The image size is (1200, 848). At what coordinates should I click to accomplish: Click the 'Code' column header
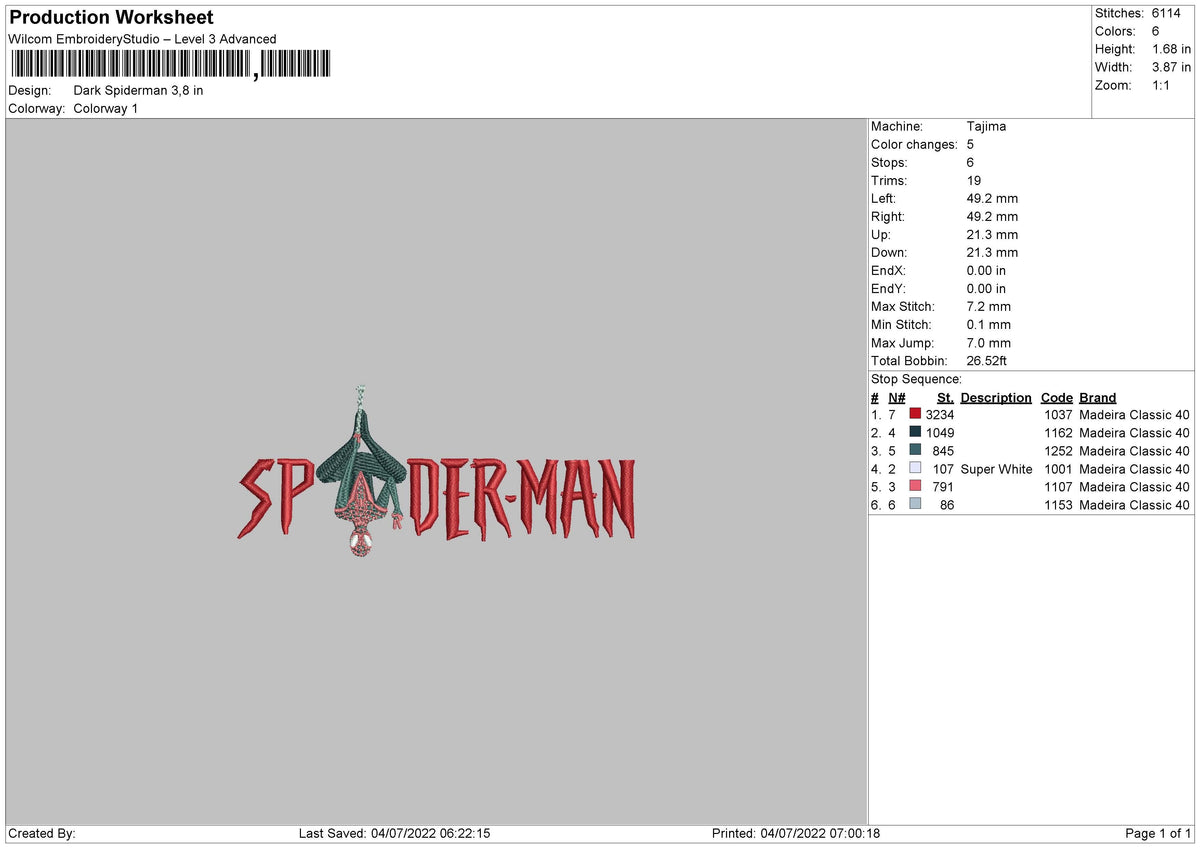(1056, 397)
